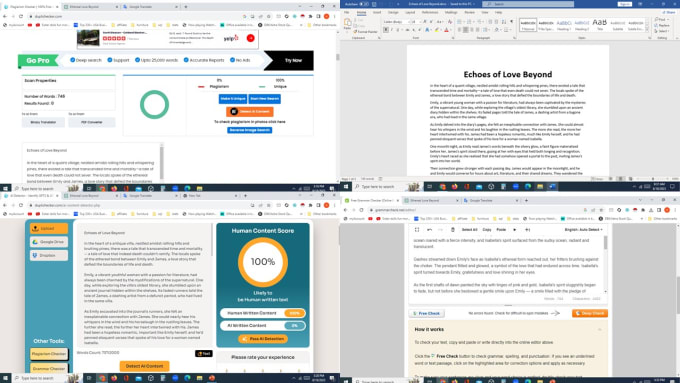Click the Share button in Word
Screen dimensions: 680x383
tap(670, 13)
